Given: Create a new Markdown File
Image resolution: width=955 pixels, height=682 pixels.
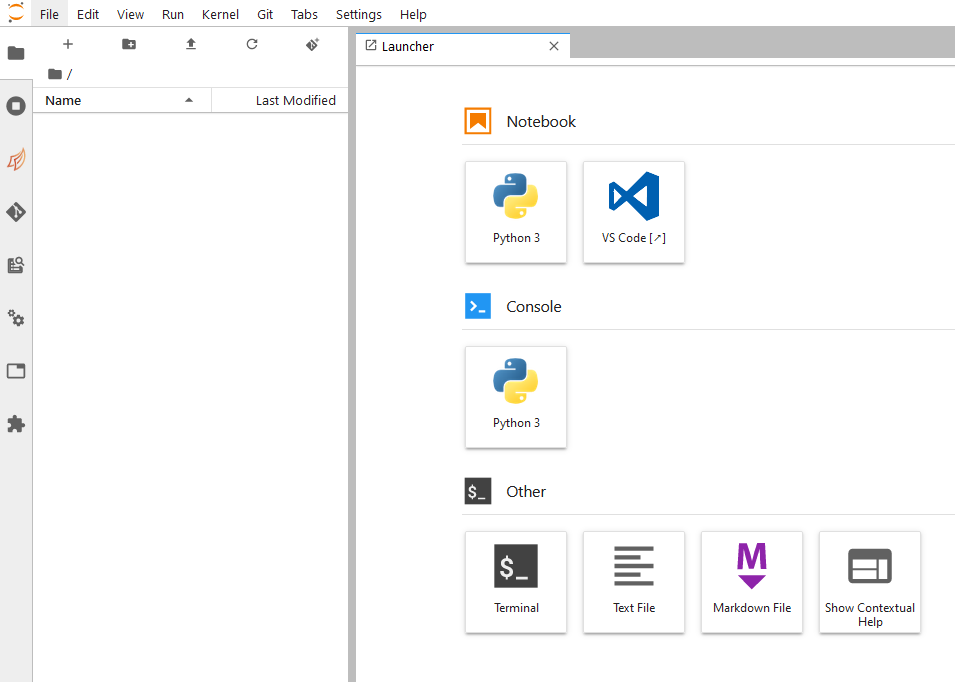Looking at the screenshot, I should click(x=752, y=583).
